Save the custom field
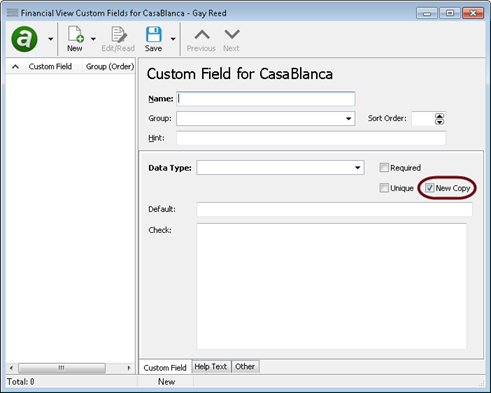The image size is (491, 393). pos(153,39)
